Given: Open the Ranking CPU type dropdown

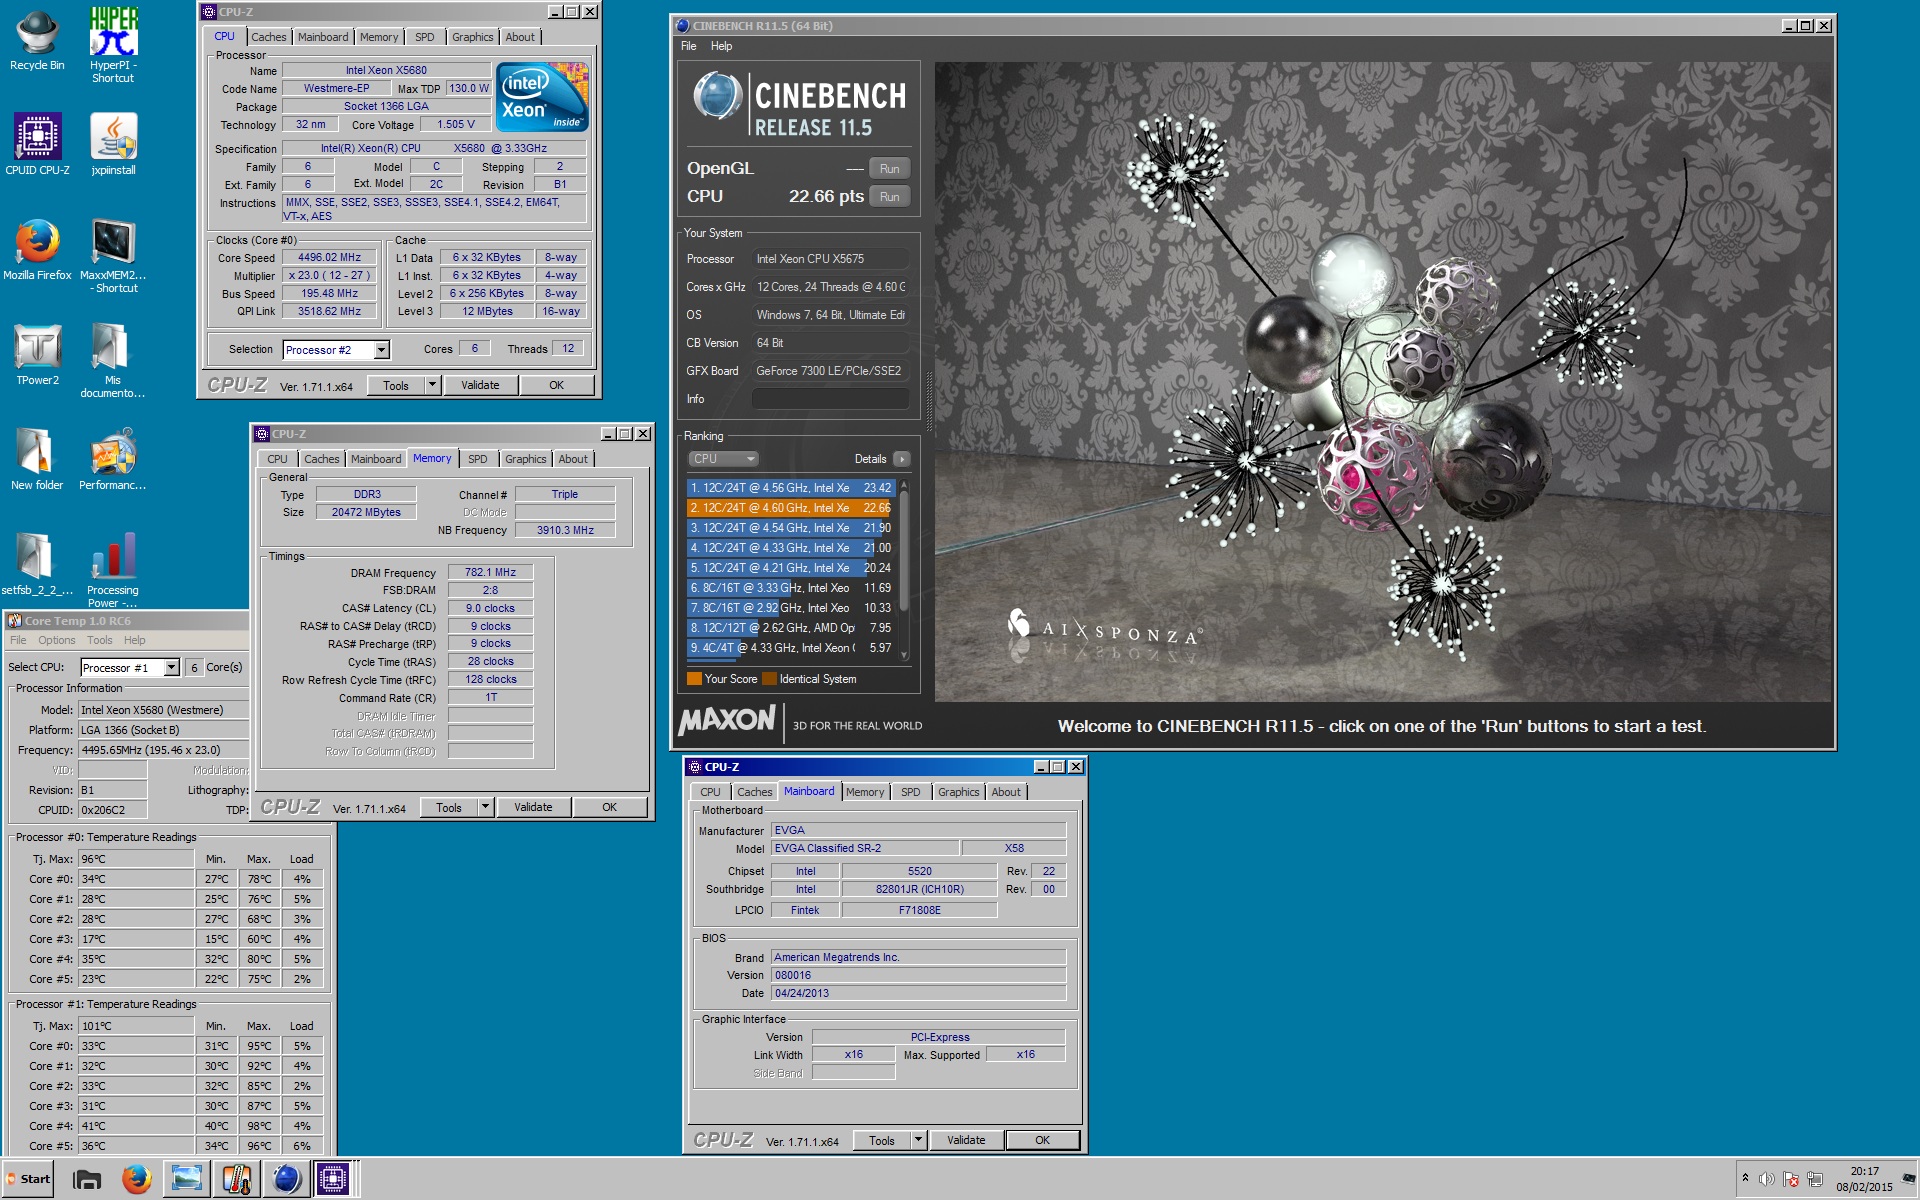Looking at the screenshot, I should coord(723,459).
